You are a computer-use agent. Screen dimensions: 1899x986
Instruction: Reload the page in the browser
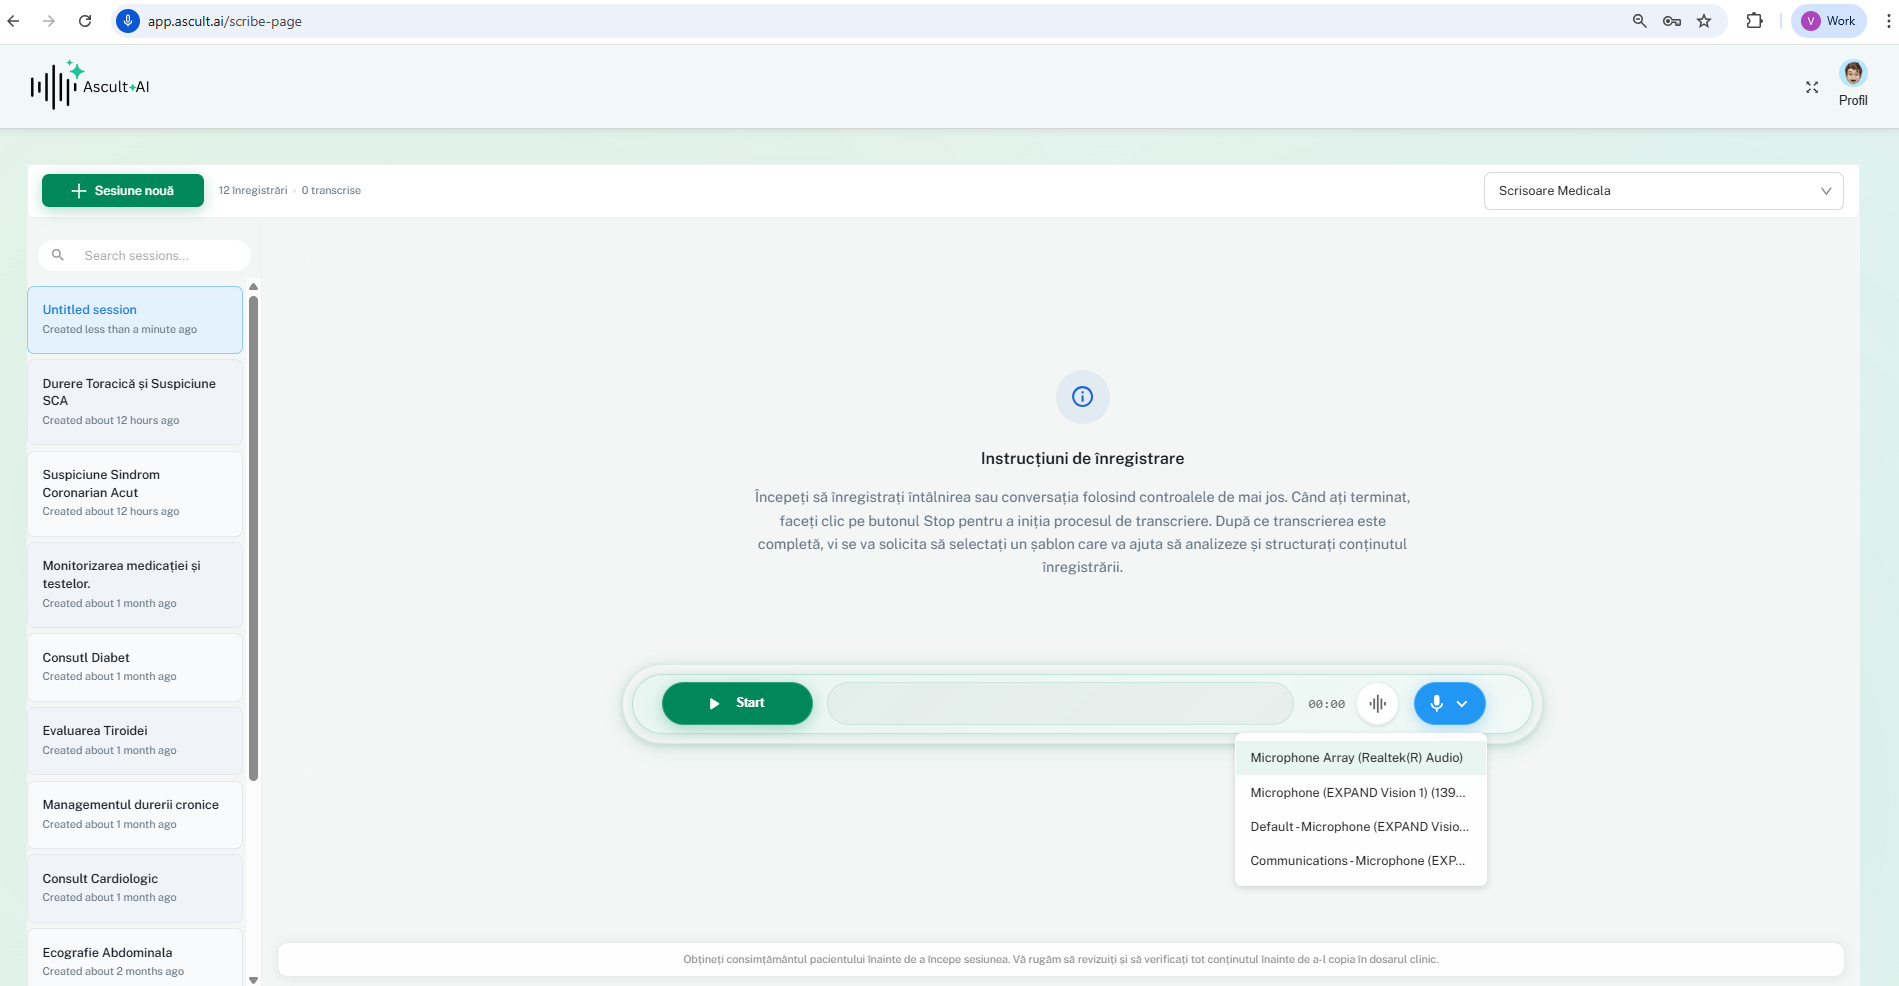click(85, 21)
